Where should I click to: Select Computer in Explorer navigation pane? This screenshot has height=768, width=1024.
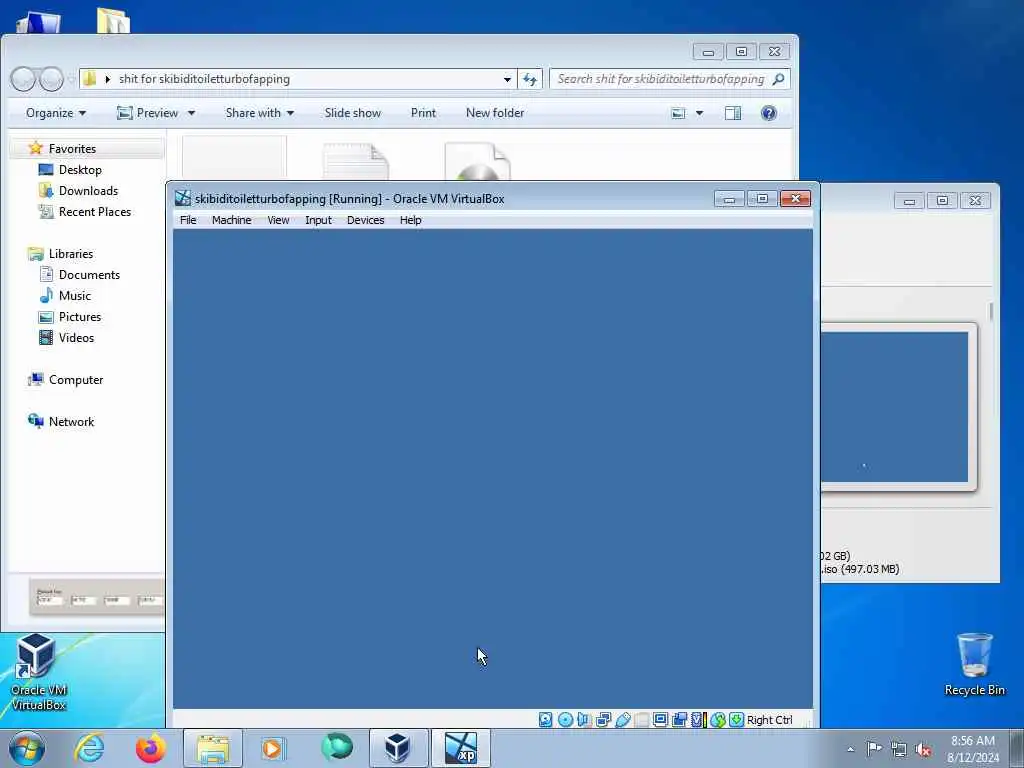pos(75,380)
